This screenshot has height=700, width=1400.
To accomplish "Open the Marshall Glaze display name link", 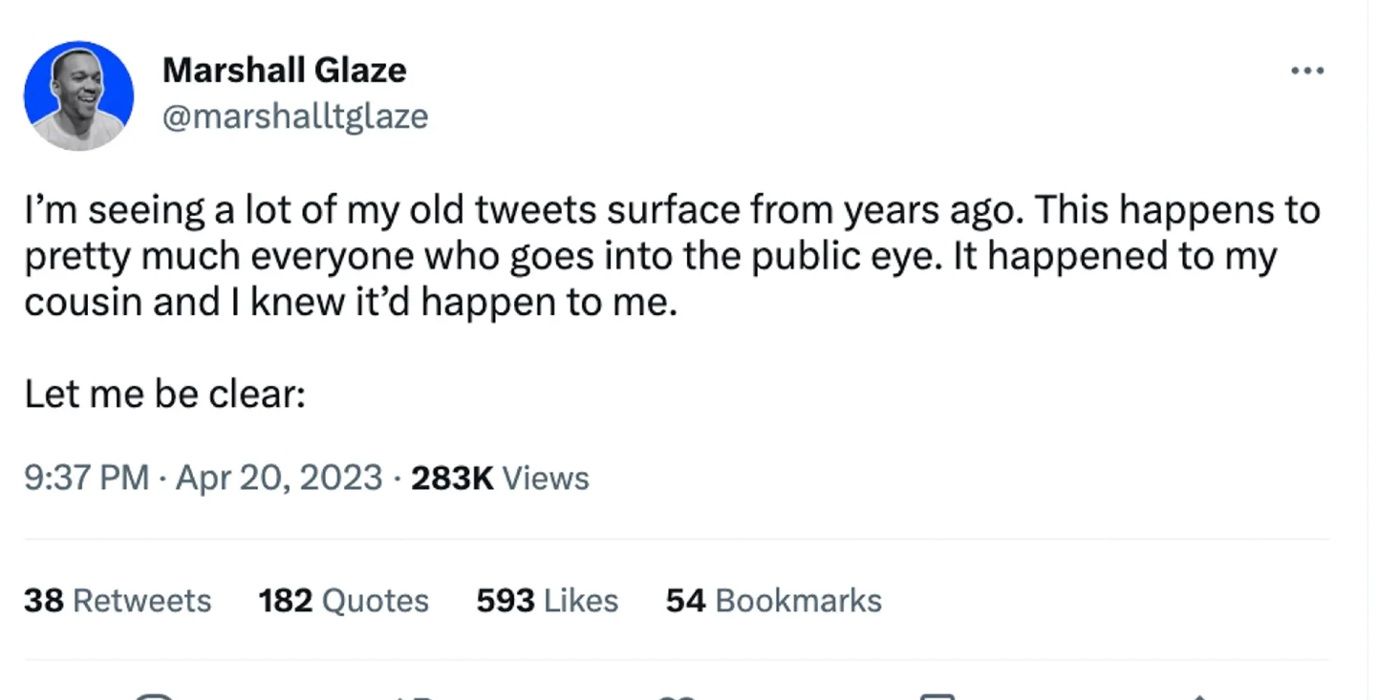I will [x=284, y=70].
